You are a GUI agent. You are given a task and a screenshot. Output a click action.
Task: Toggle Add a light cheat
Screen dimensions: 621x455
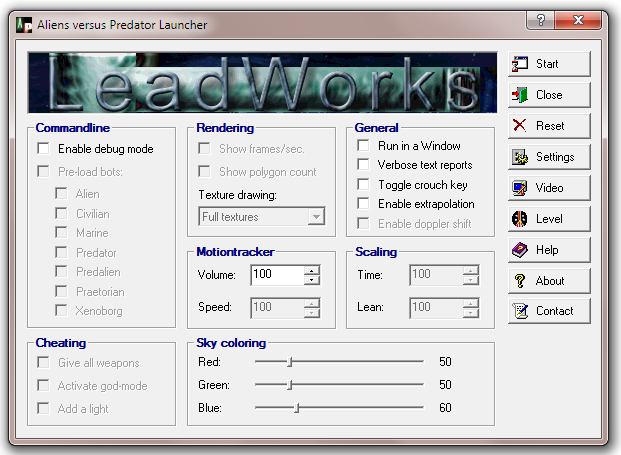point(43,408)
